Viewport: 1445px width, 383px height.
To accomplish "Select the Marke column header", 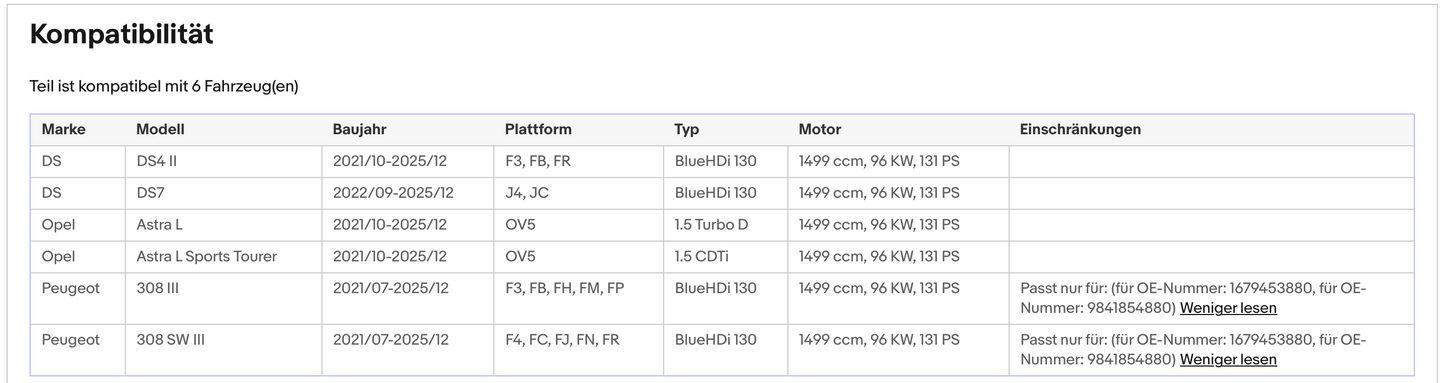I will point(64,130).
